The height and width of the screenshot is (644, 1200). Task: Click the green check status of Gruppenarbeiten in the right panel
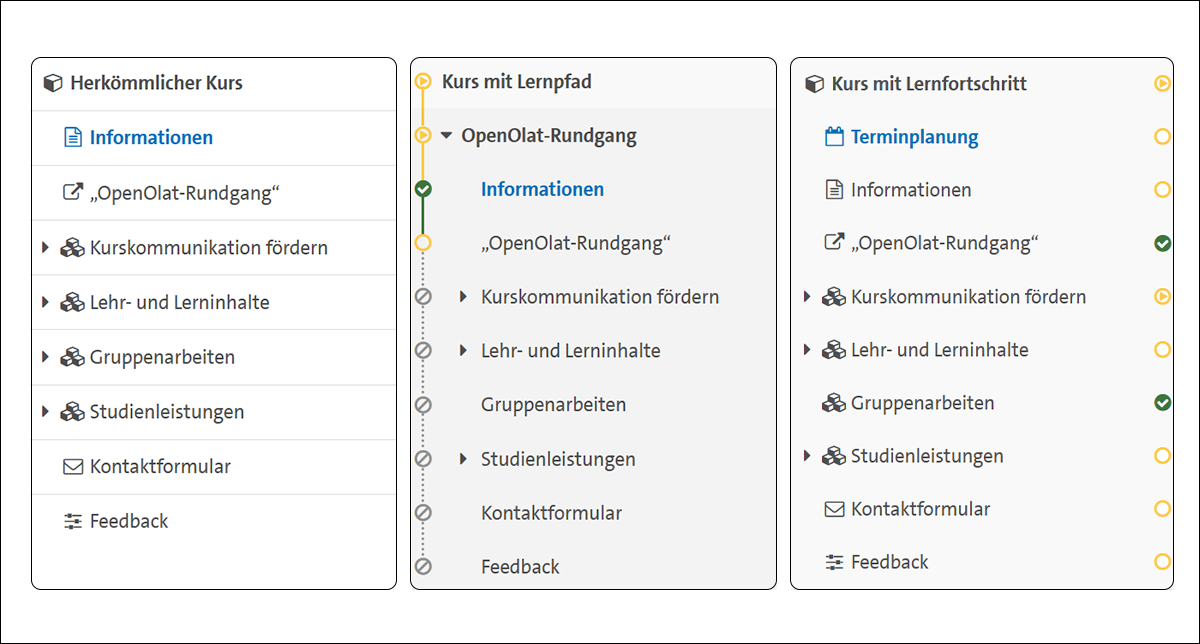1162,402
